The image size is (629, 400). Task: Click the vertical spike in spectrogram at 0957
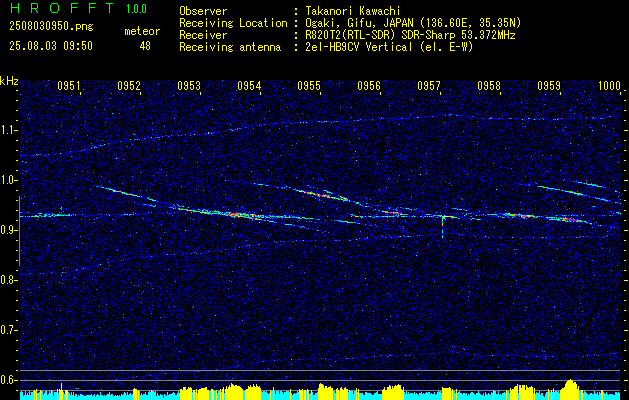coord(442,227)
